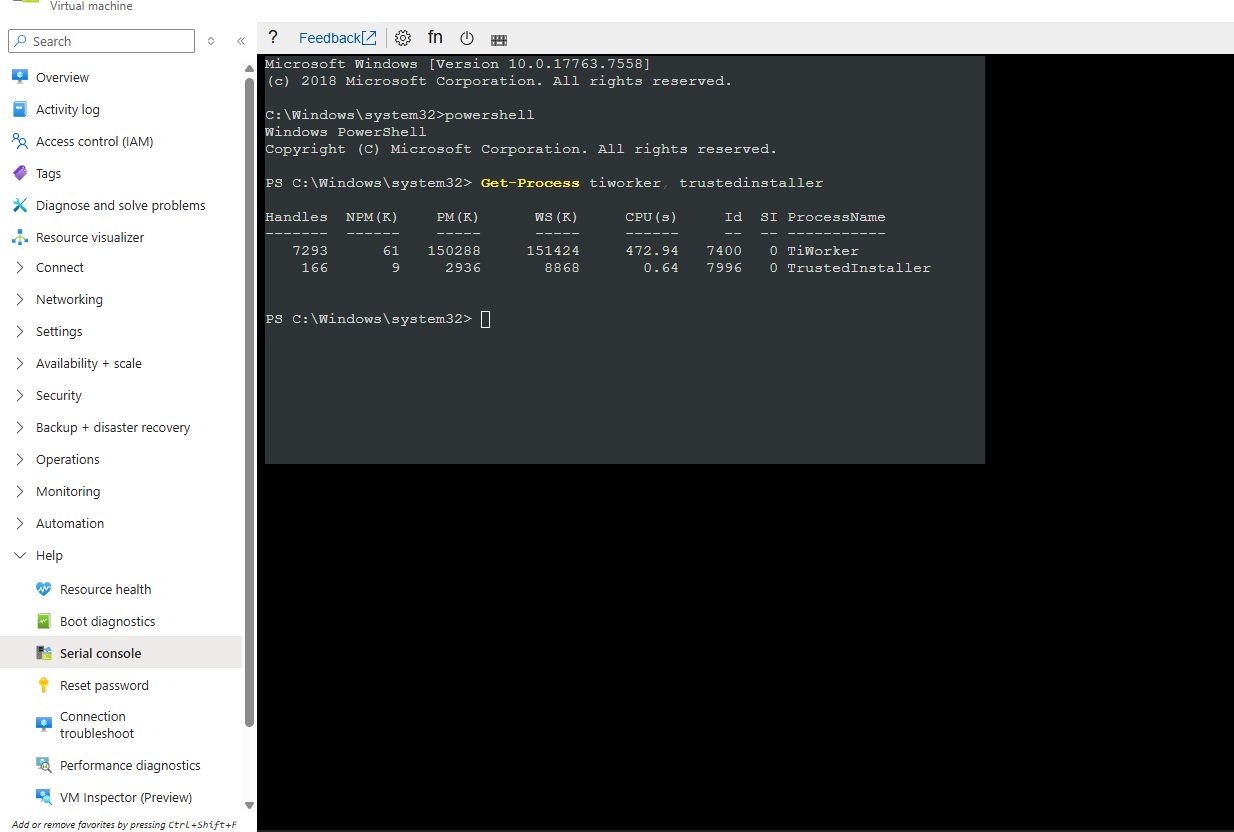Open Feedback link in console toolbar

point(338,38)
